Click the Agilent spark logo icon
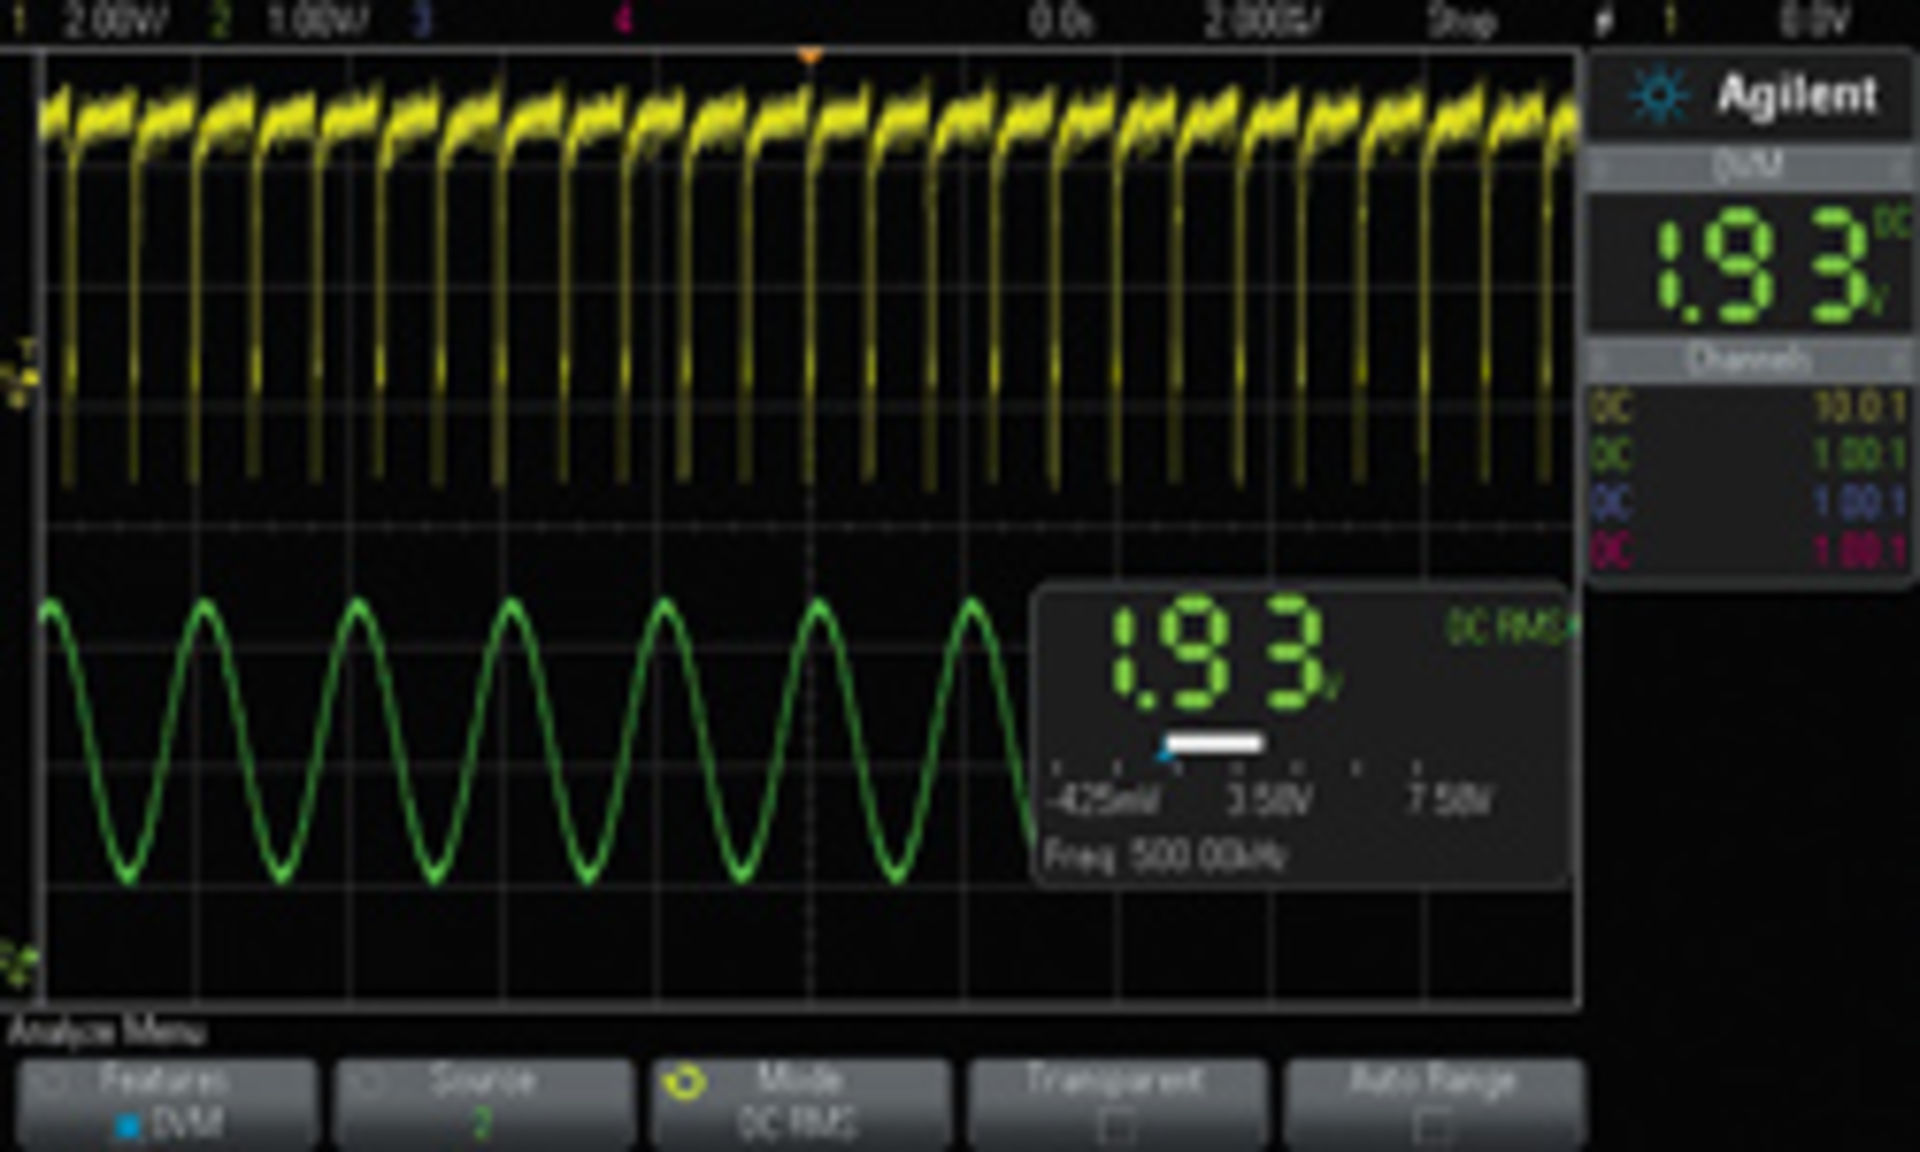Viewport: 1920px width, 1152px height. (1659, 95)
